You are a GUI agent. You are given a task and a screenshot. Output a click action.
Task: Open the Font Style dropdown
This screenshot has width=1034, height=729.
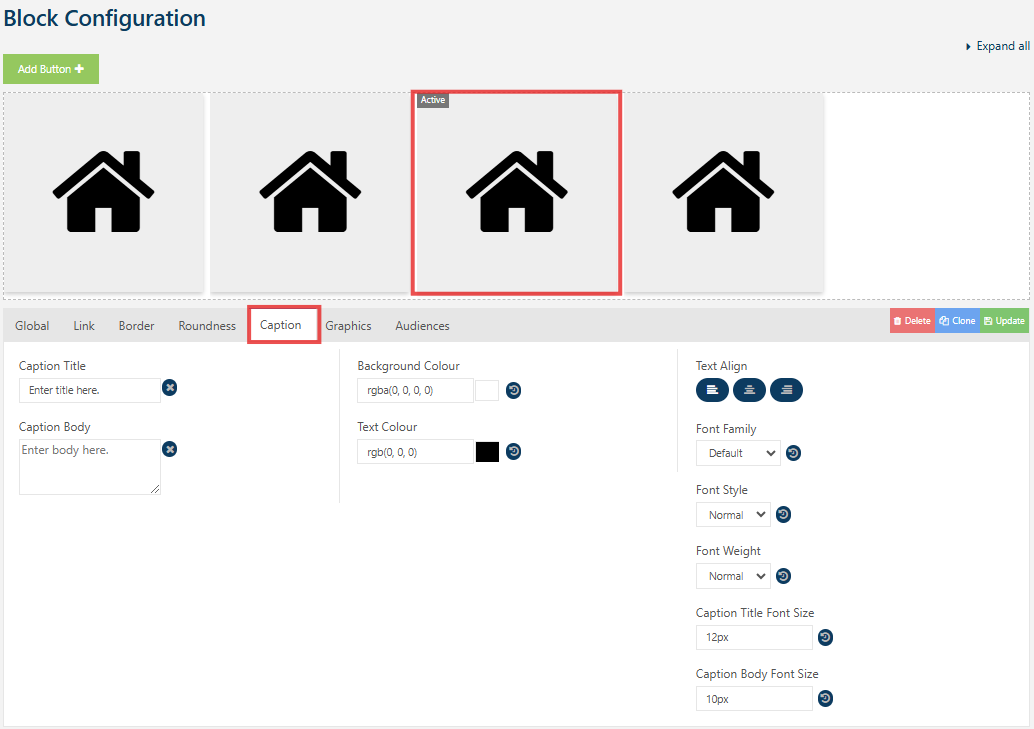tap(733, 515)
